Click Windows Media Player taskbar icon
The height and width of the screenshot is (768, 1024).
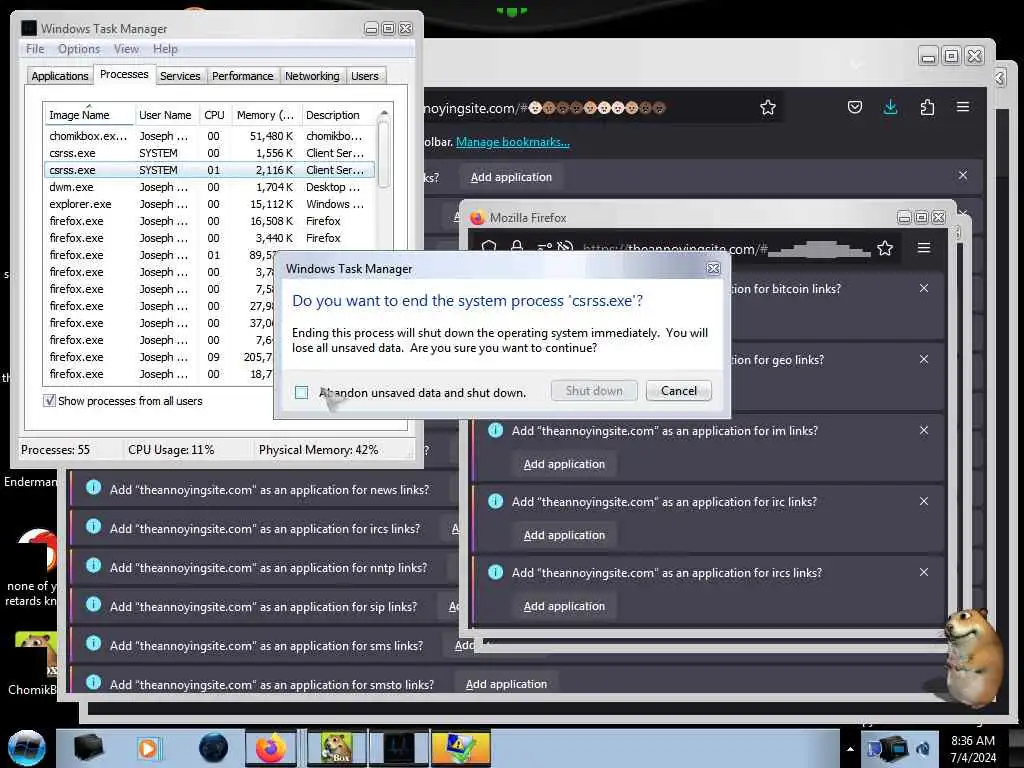pos(148,748)
